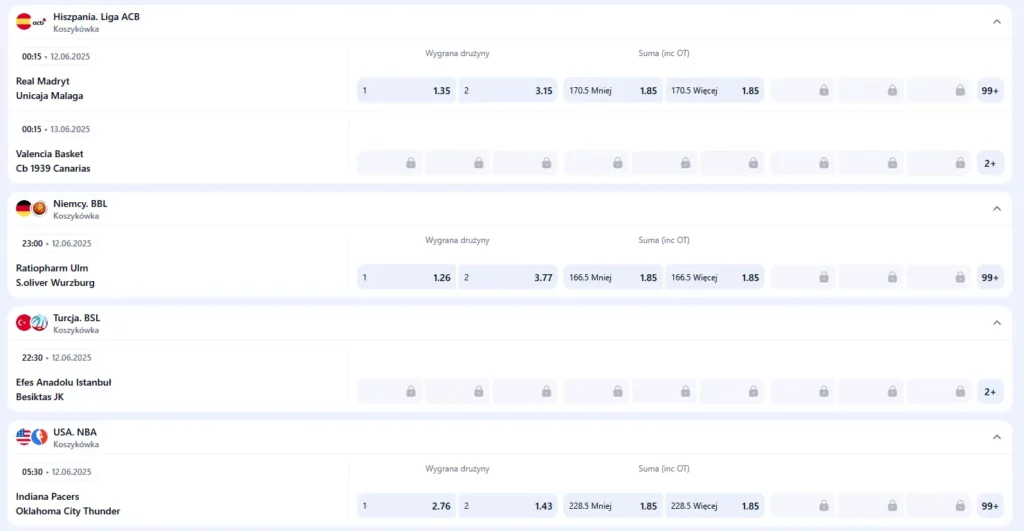The image size is (1024, 531).
Task: Collapse the Hiszpania Liga ACB section
Action: (996, 22)
